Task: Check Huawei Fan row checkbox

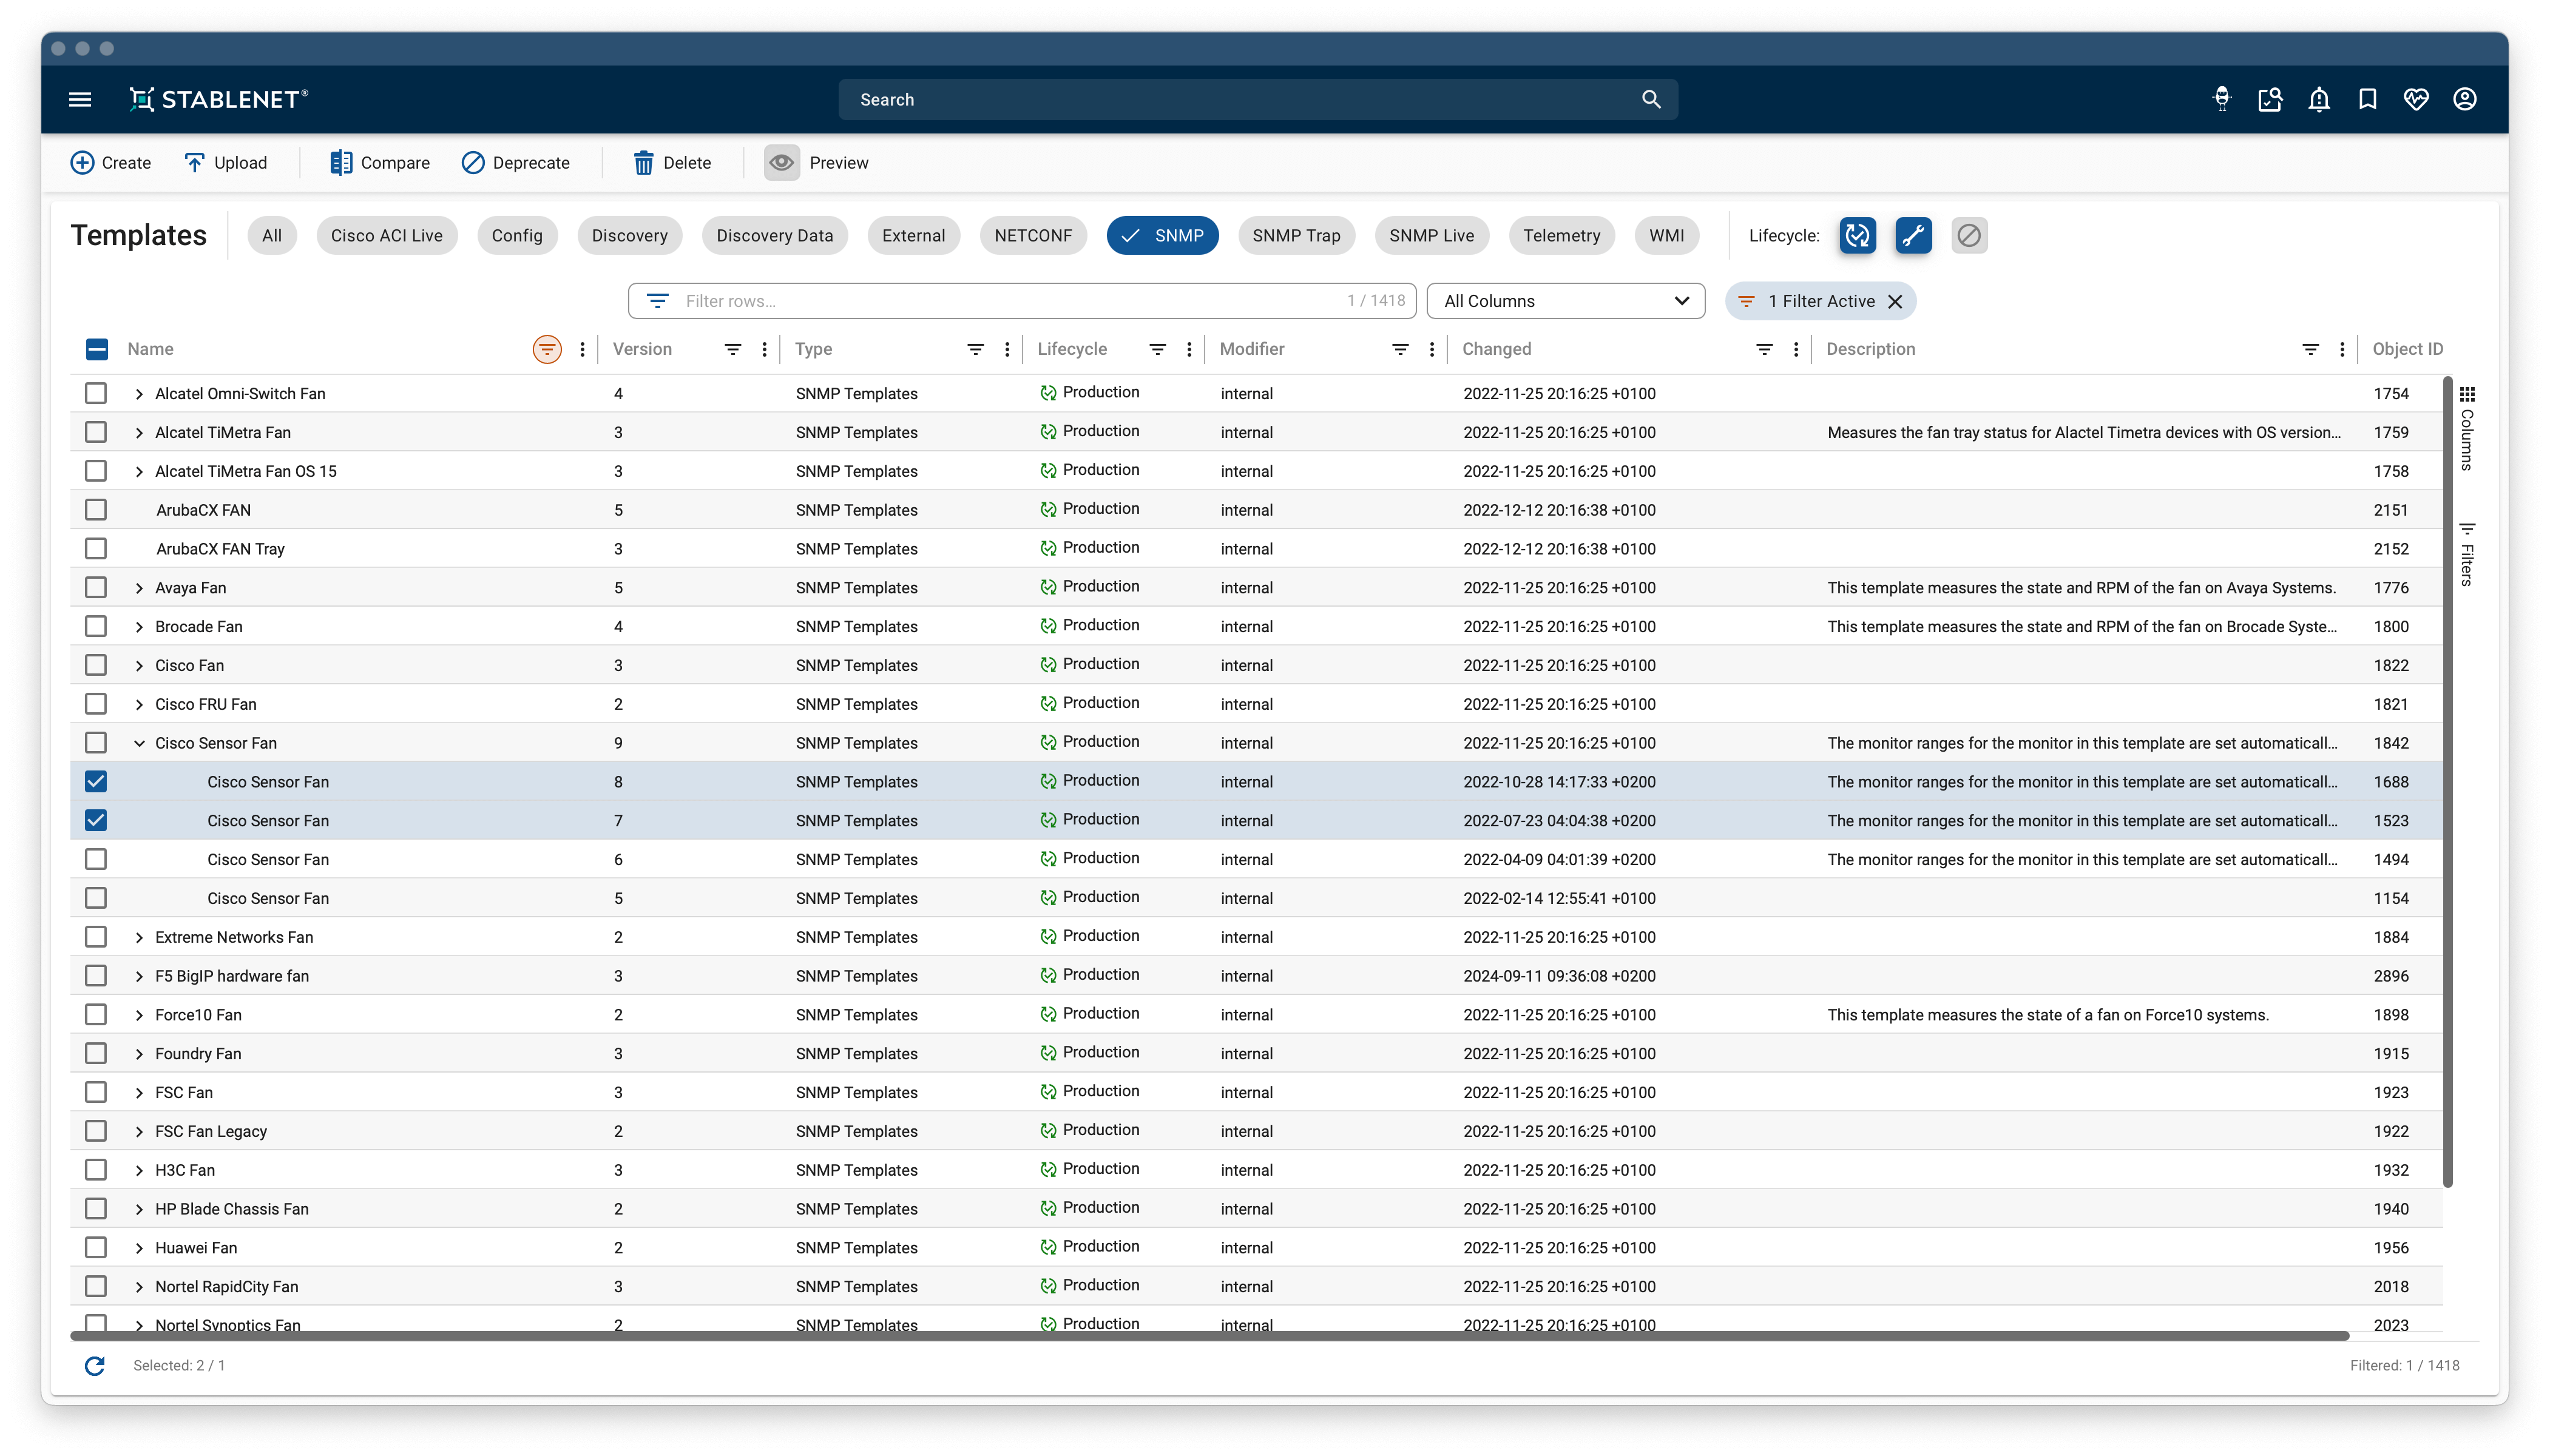Action: click(96, 1247)
